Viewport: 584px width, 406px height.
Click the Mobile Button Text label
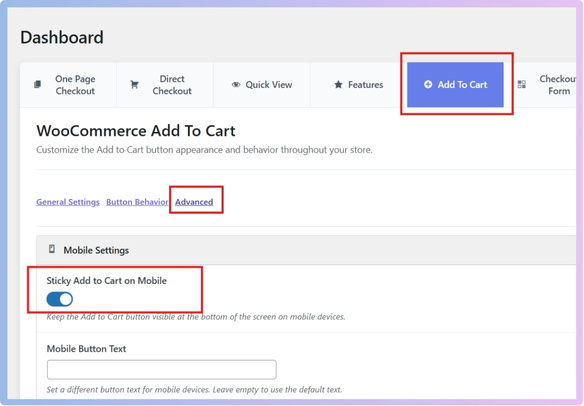coord(86,349)
